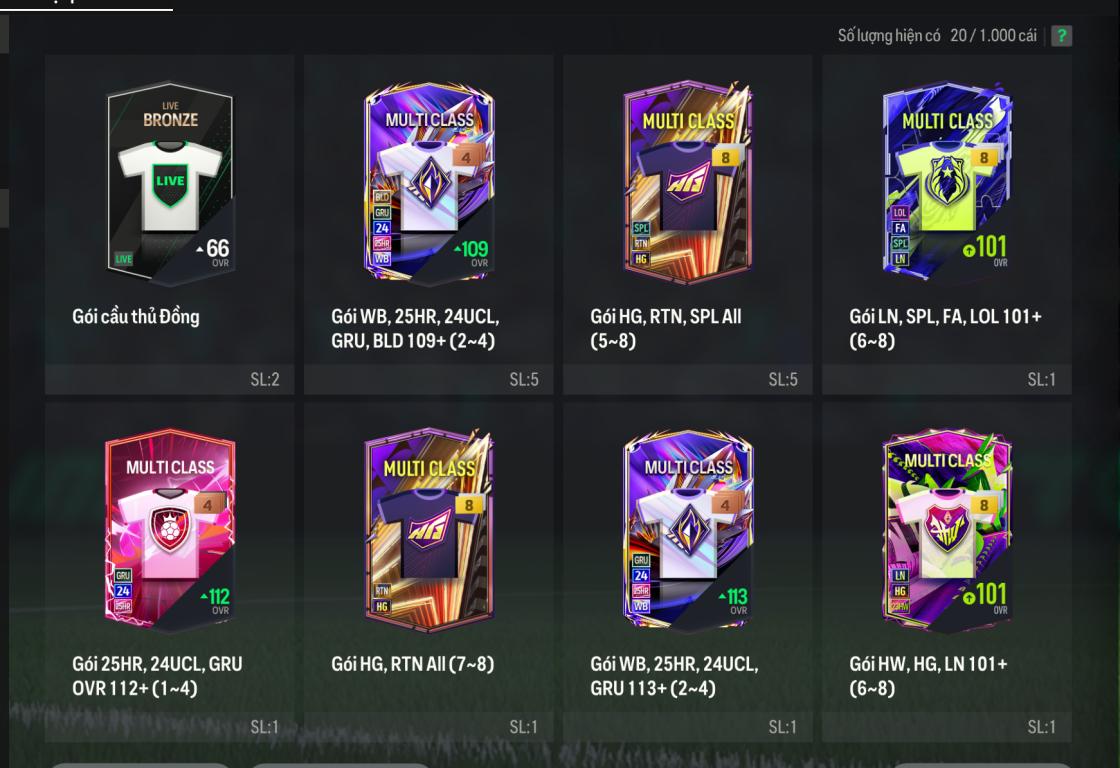1120x768 pixels.
Task: Select Gói WB, 25HR, 24UCL, GRU, BLD 109+ label
Action: (x=415, y=329)
